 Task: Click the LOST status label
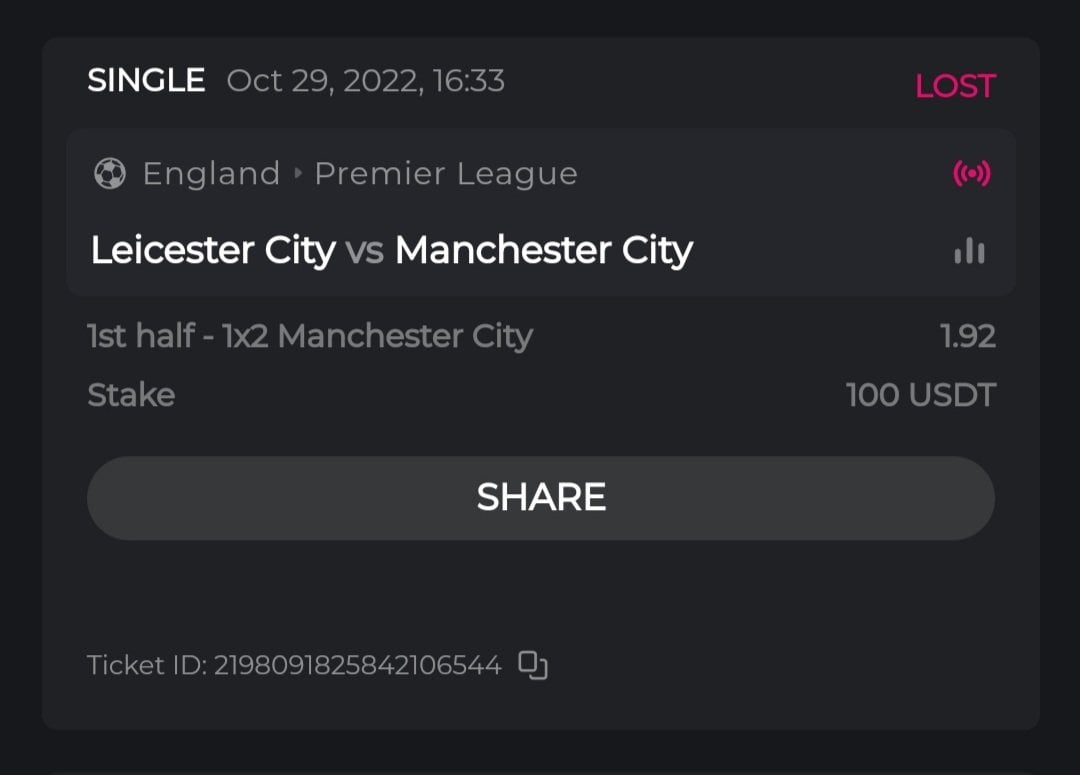(955, 86)
